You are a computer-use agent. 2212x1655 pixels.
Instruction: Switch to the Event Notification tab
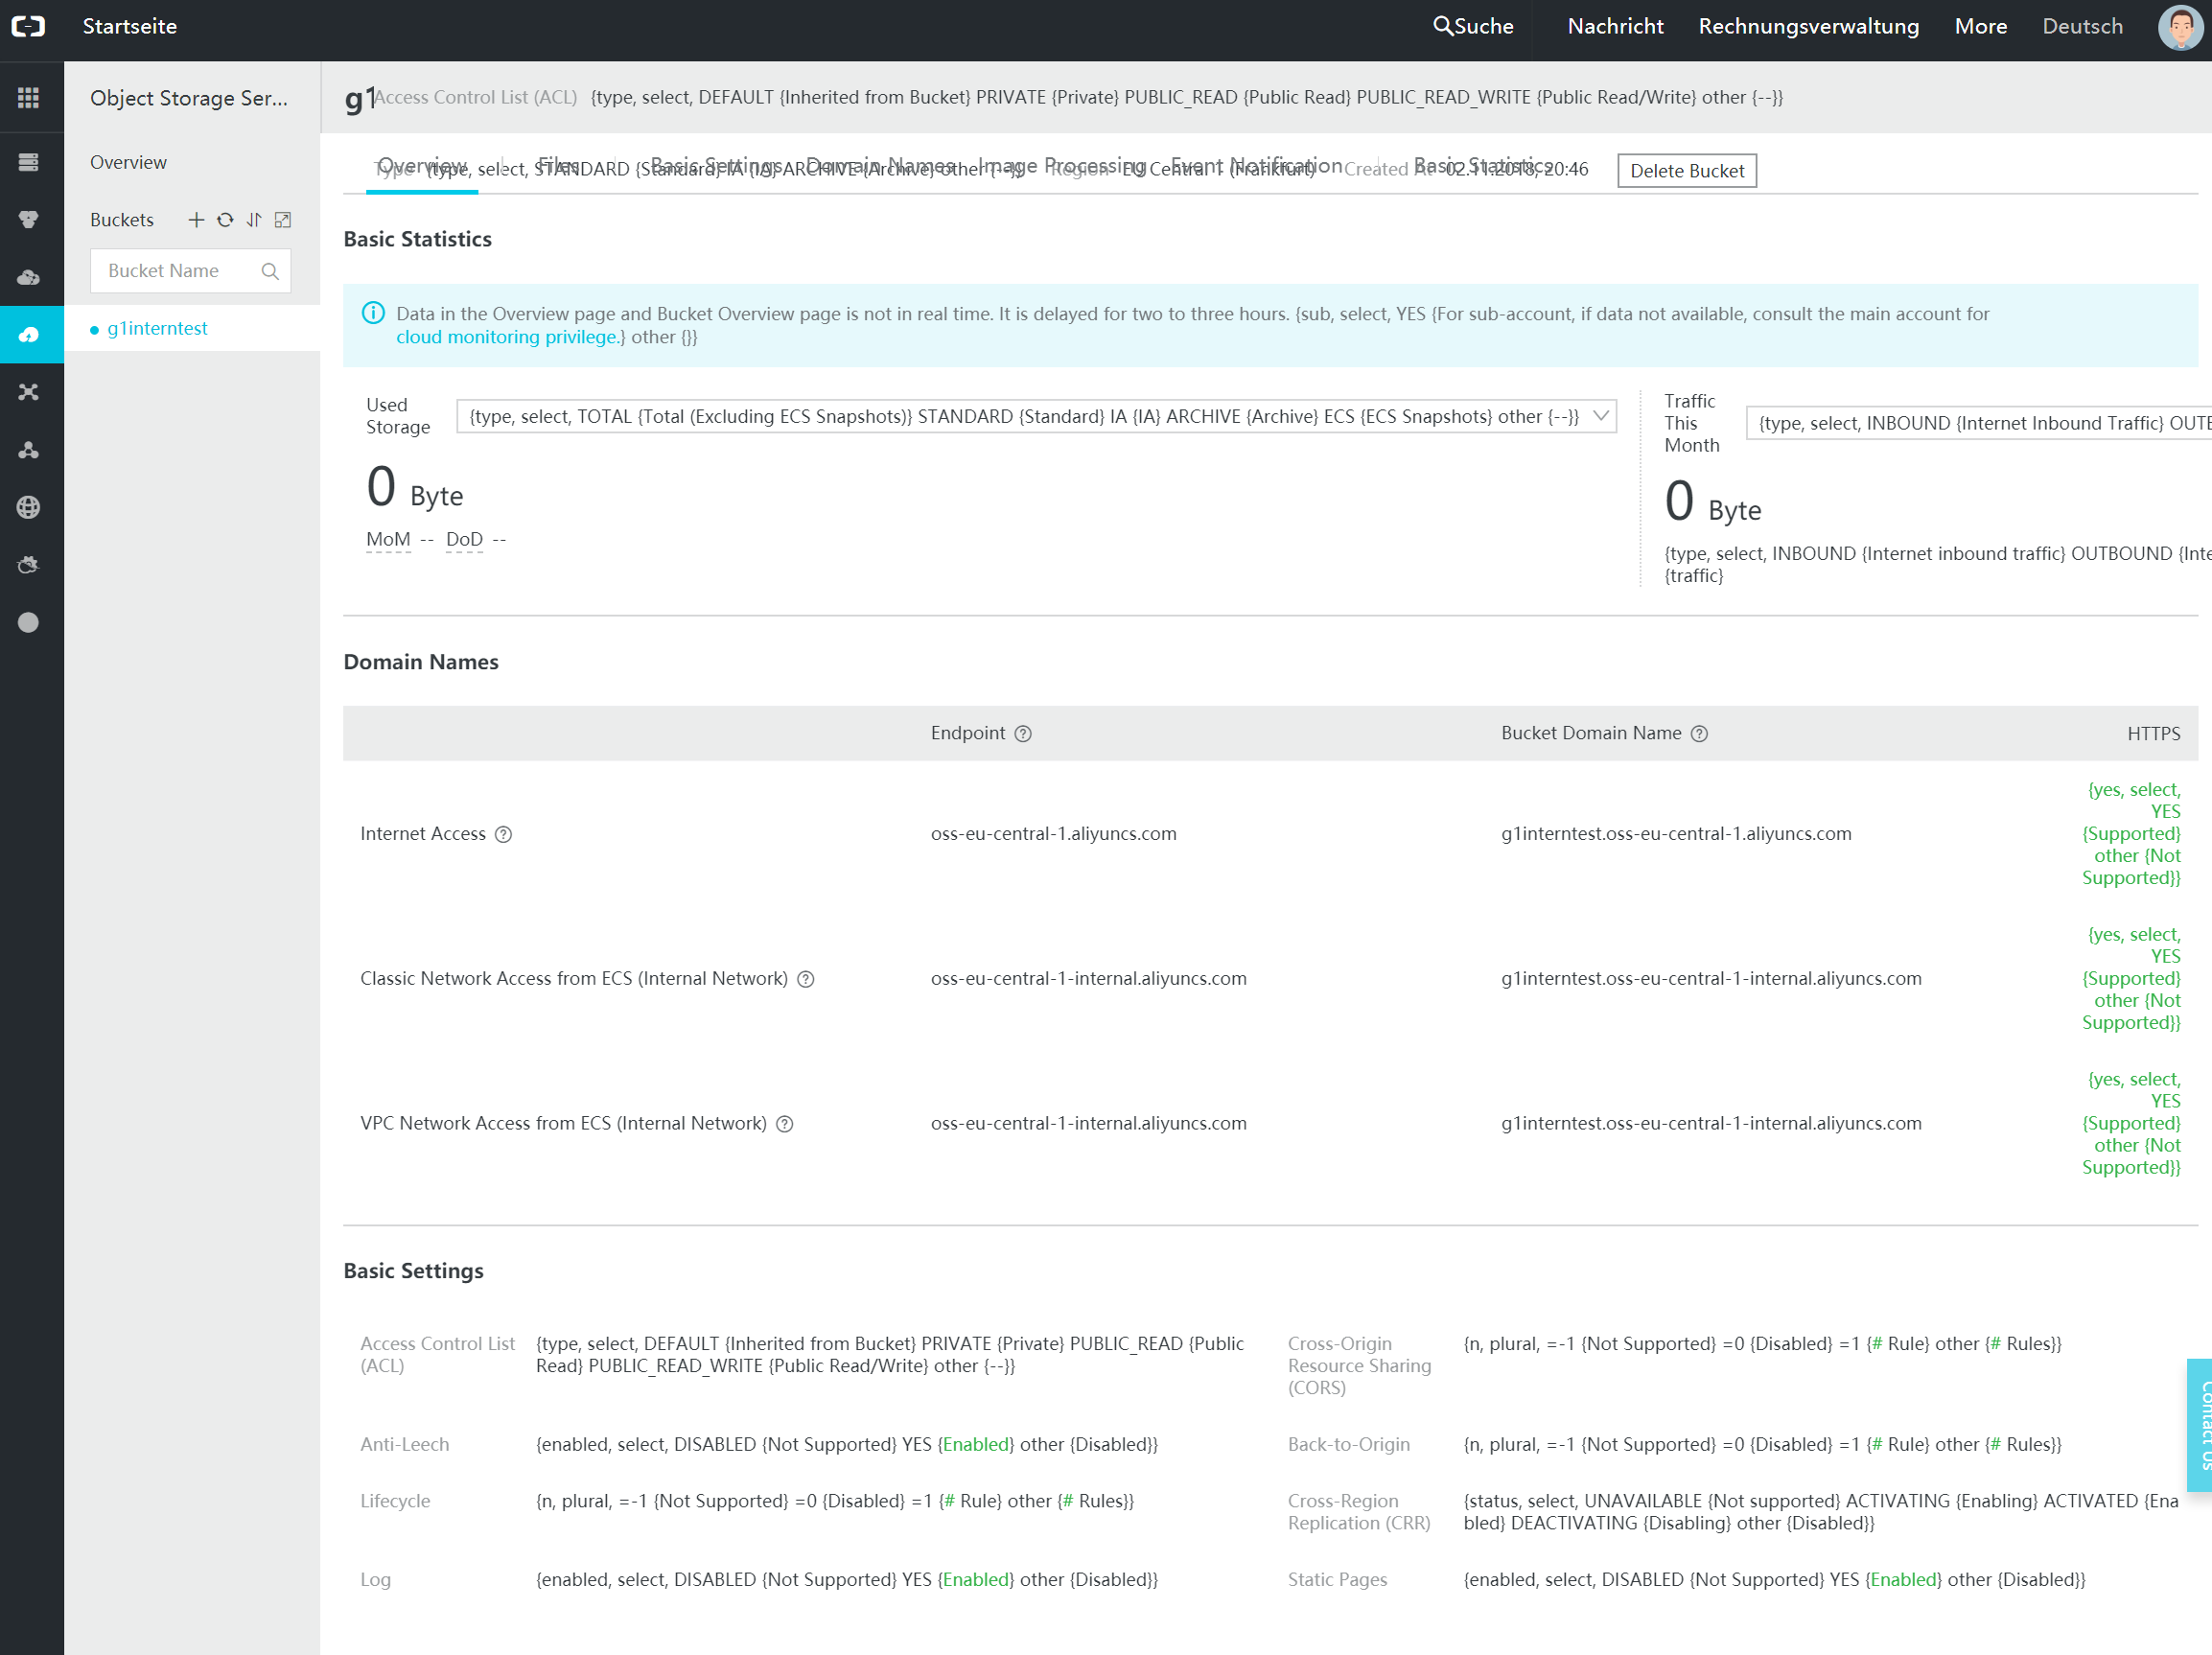[1256, 166]
